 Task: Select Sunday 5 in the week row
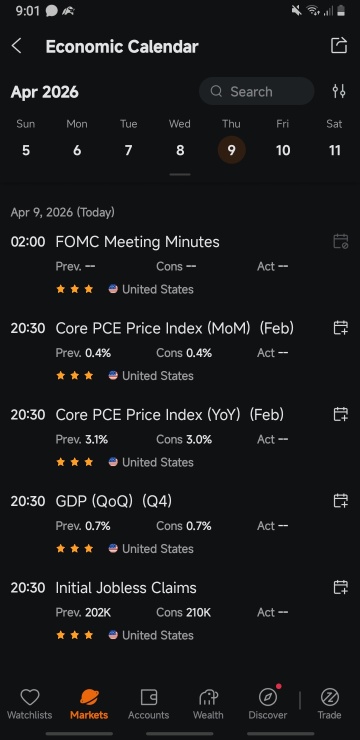point(25,150)
